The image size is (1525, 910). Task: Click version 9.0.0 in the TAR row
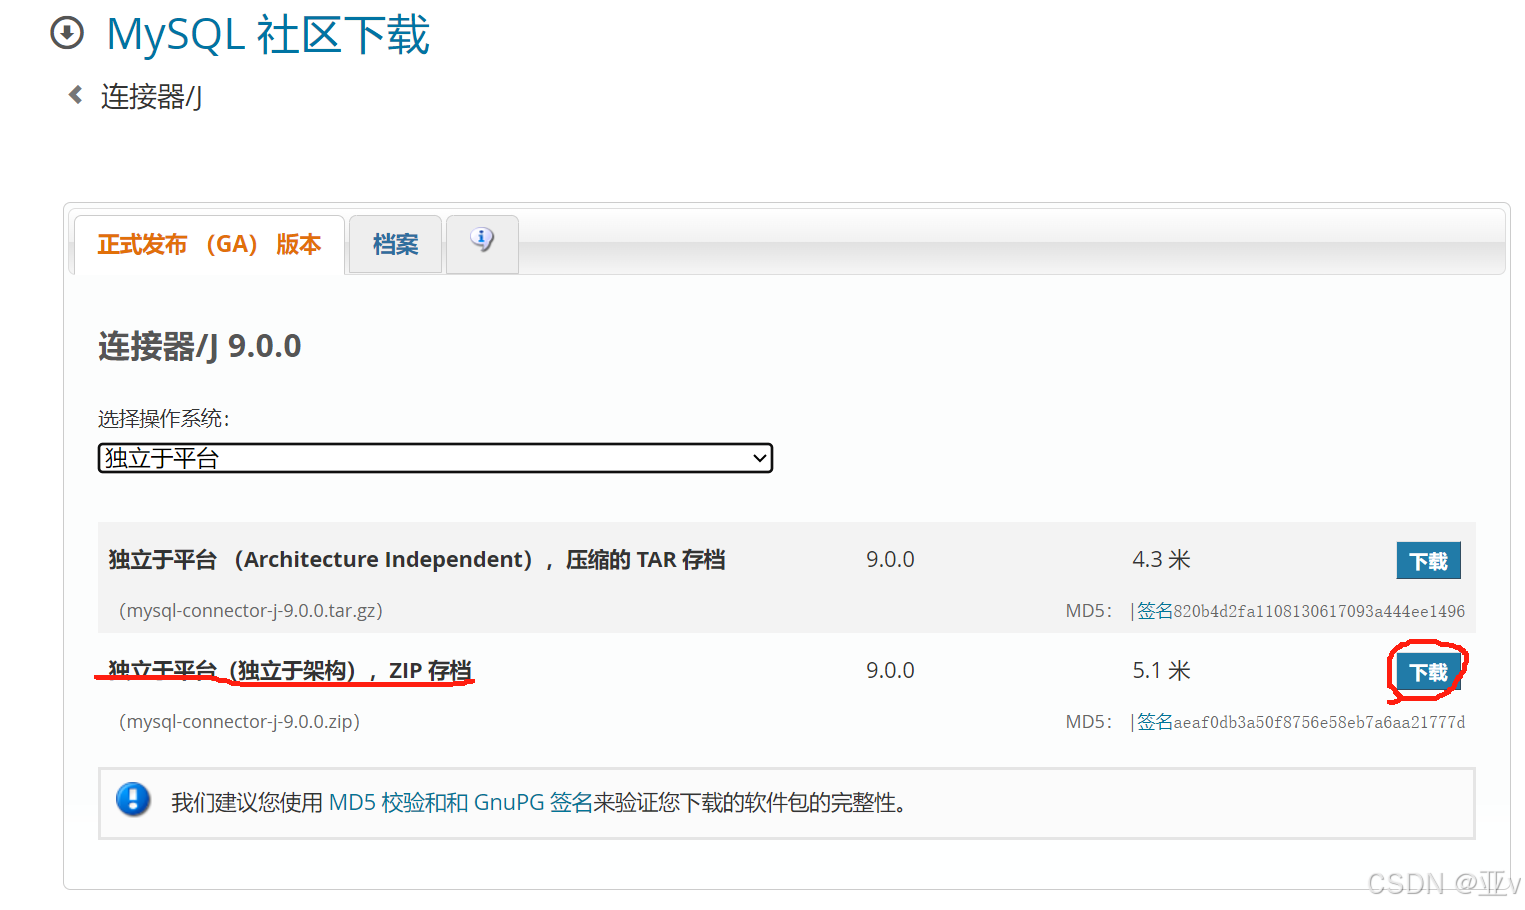[890, 560]
